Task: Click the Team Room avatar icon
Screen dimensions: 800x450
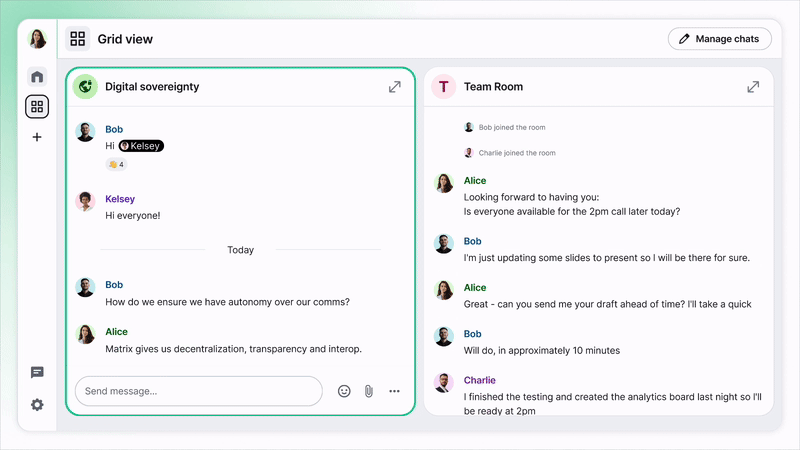Action: pos(443,87)
